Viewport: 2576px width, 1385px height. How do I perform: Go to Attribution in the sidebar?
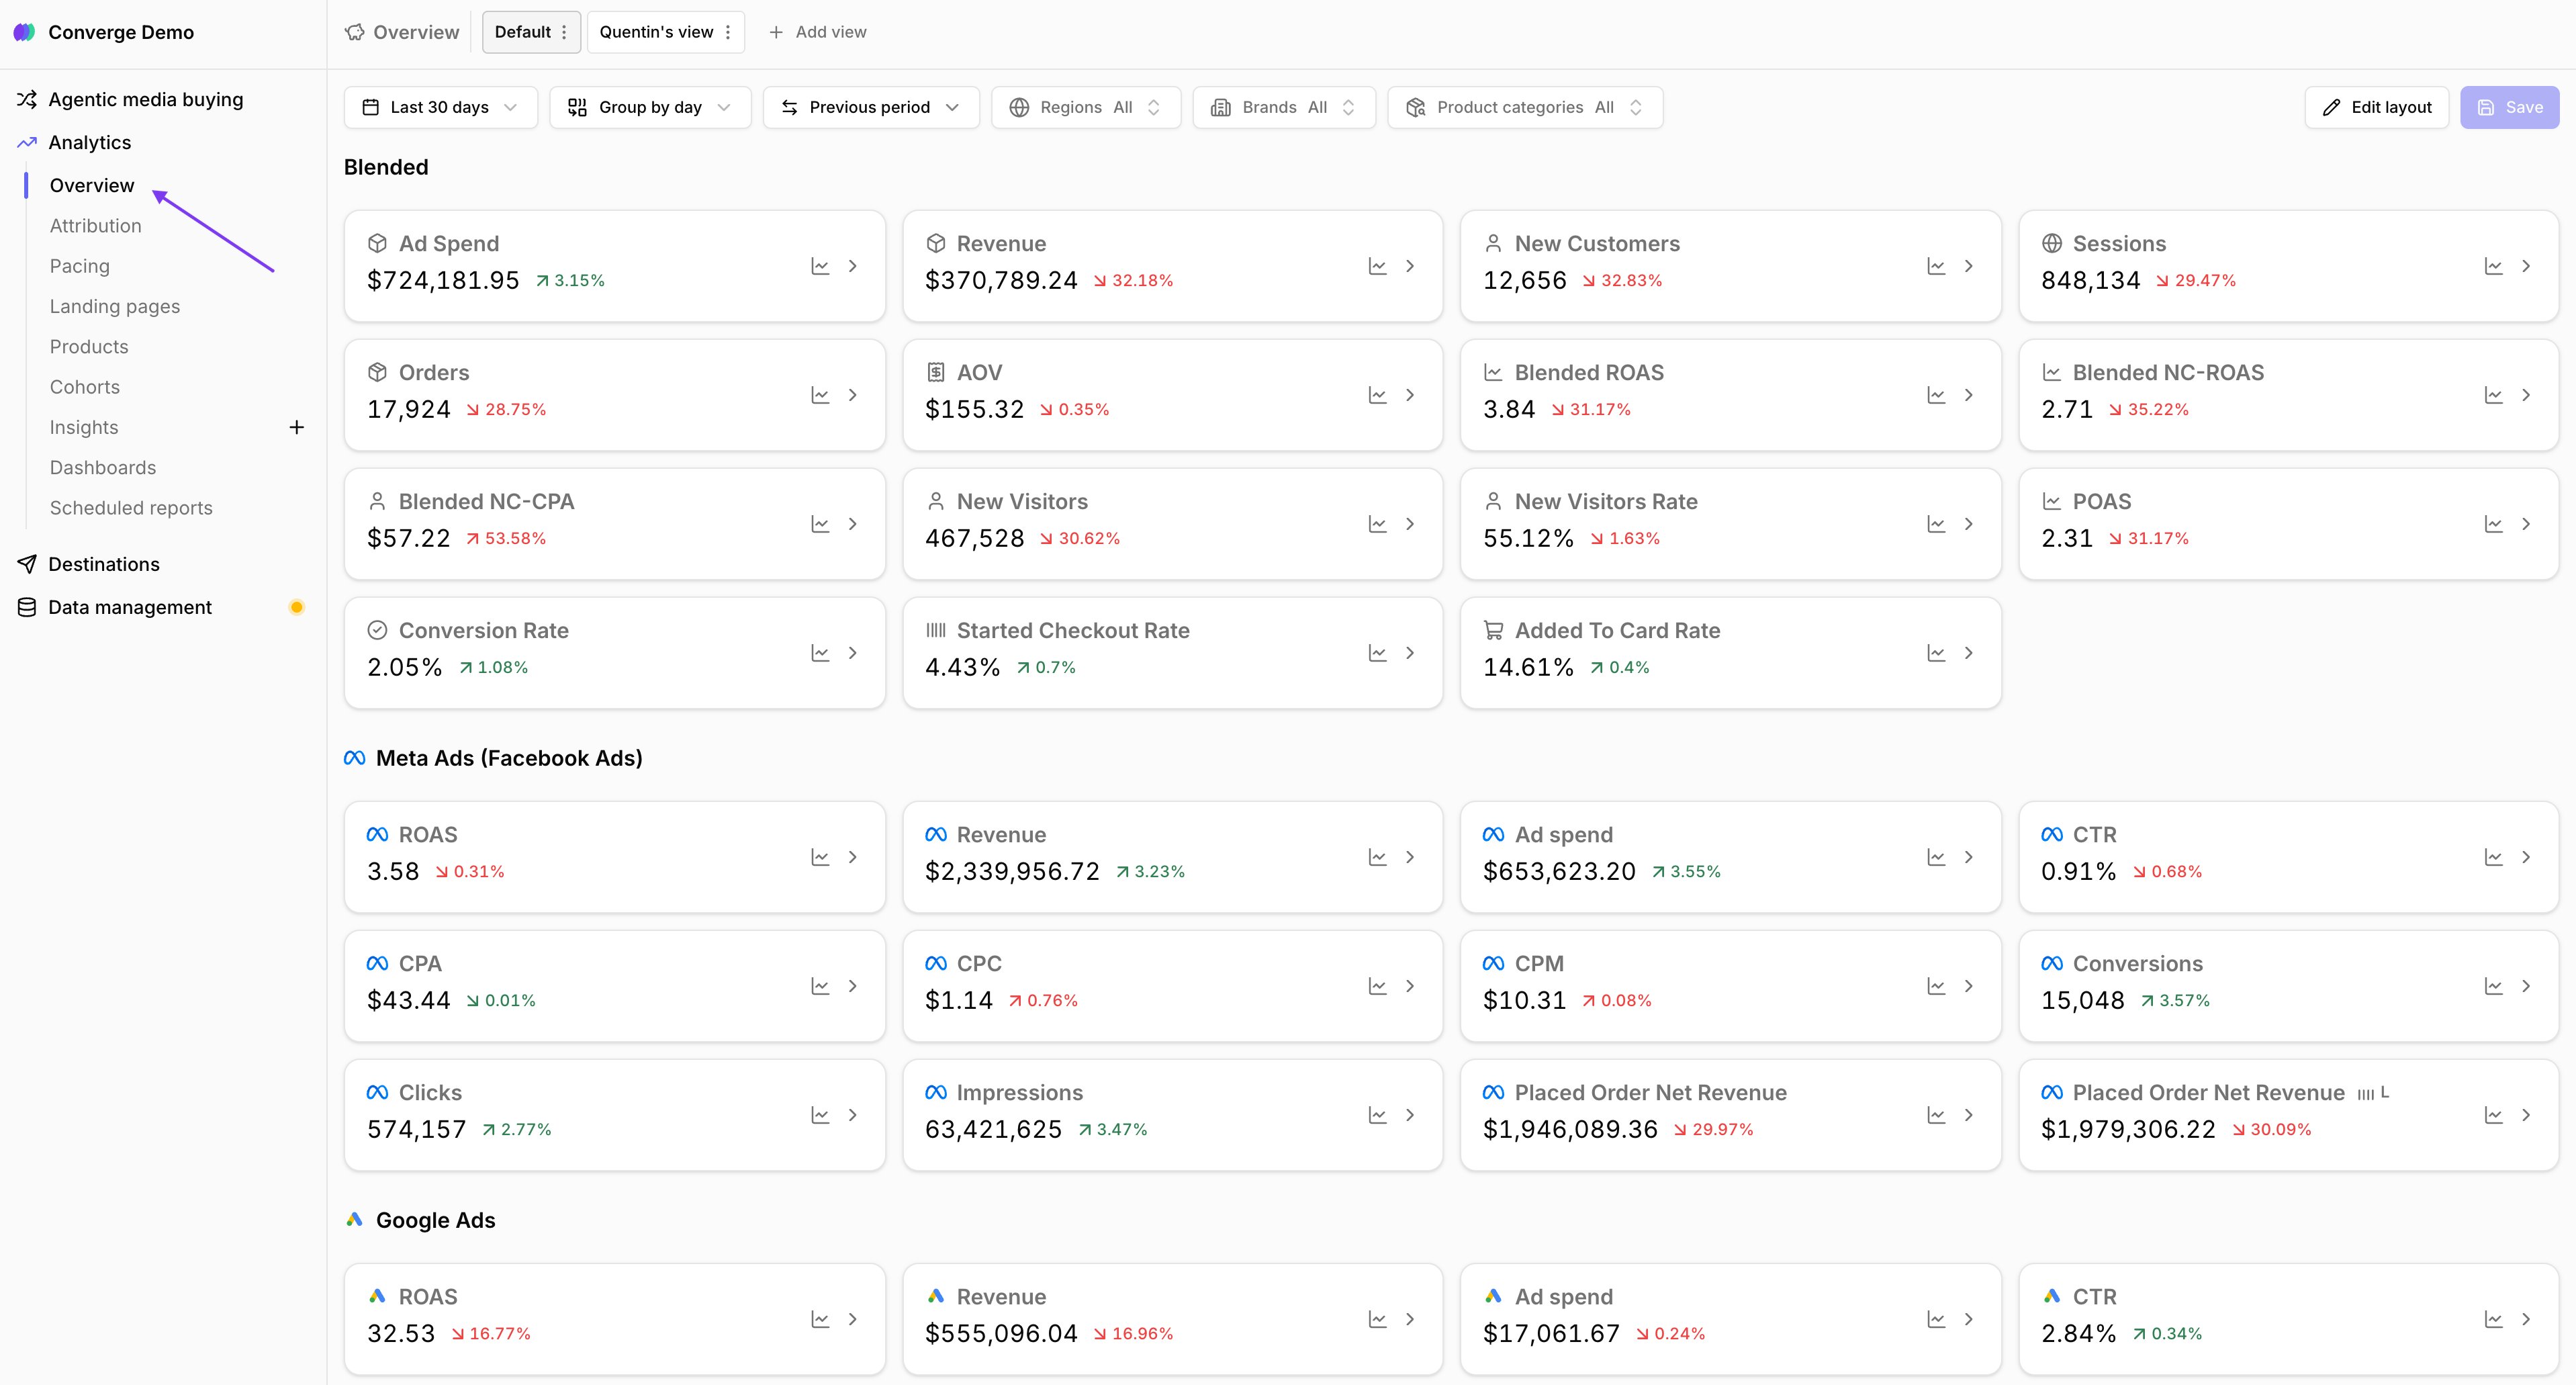pos(96,226)
